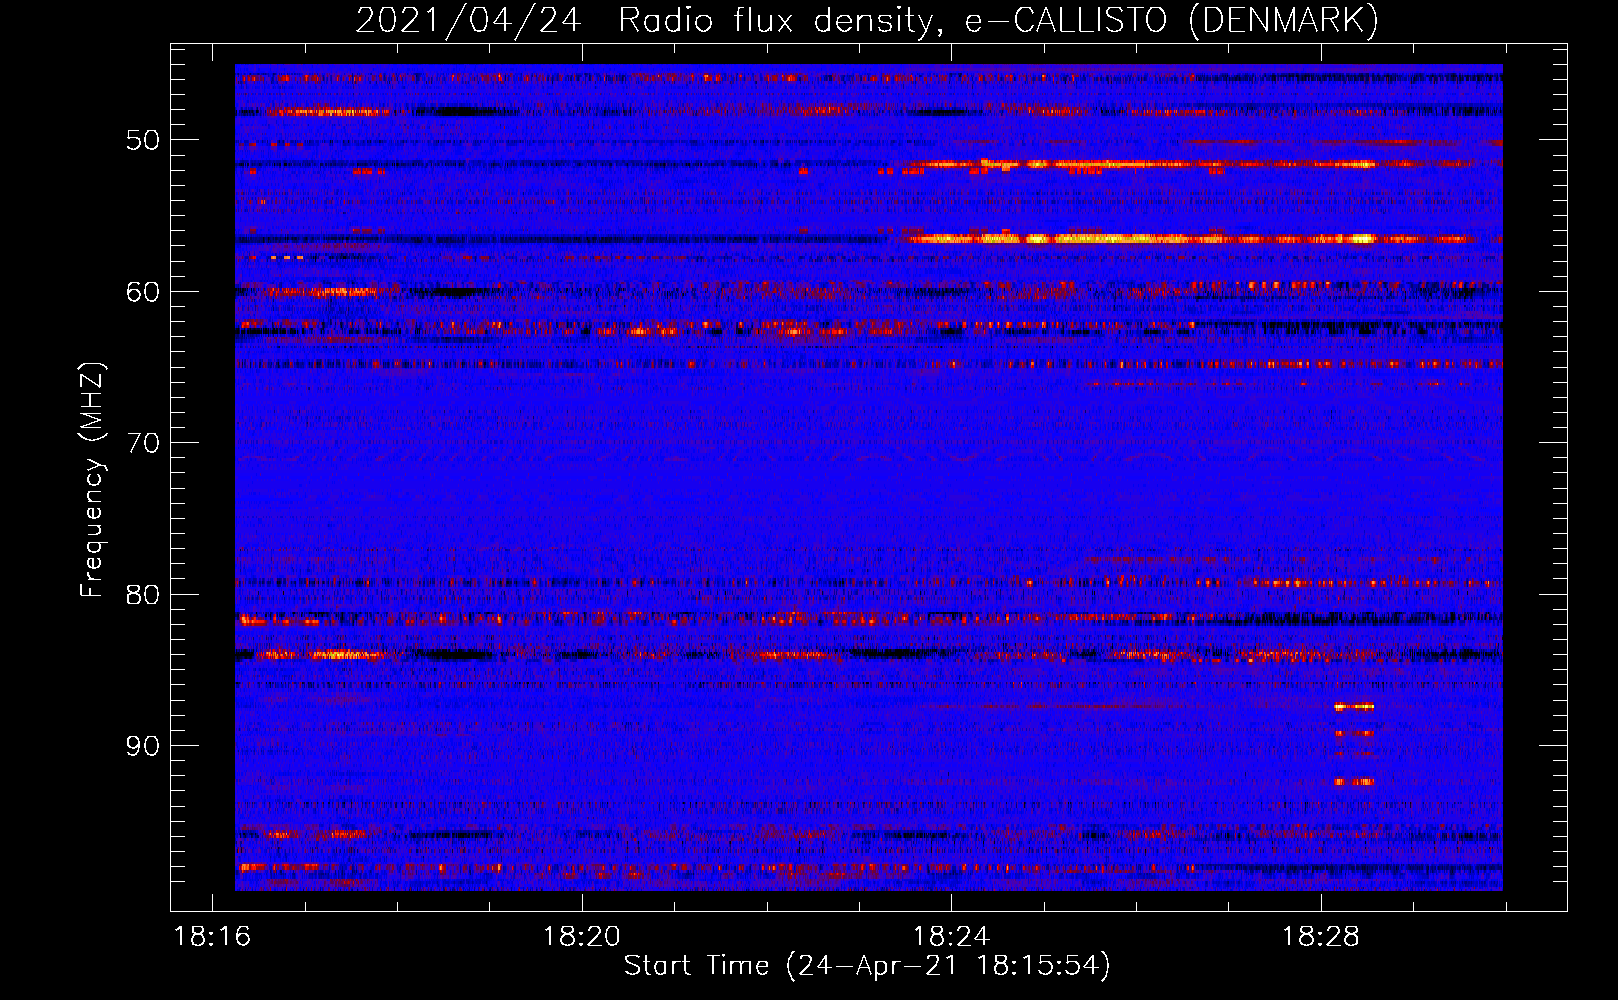Click the 18:20 time tick label
This screenshot has height=1000, width=1618.
coord(582,937)
